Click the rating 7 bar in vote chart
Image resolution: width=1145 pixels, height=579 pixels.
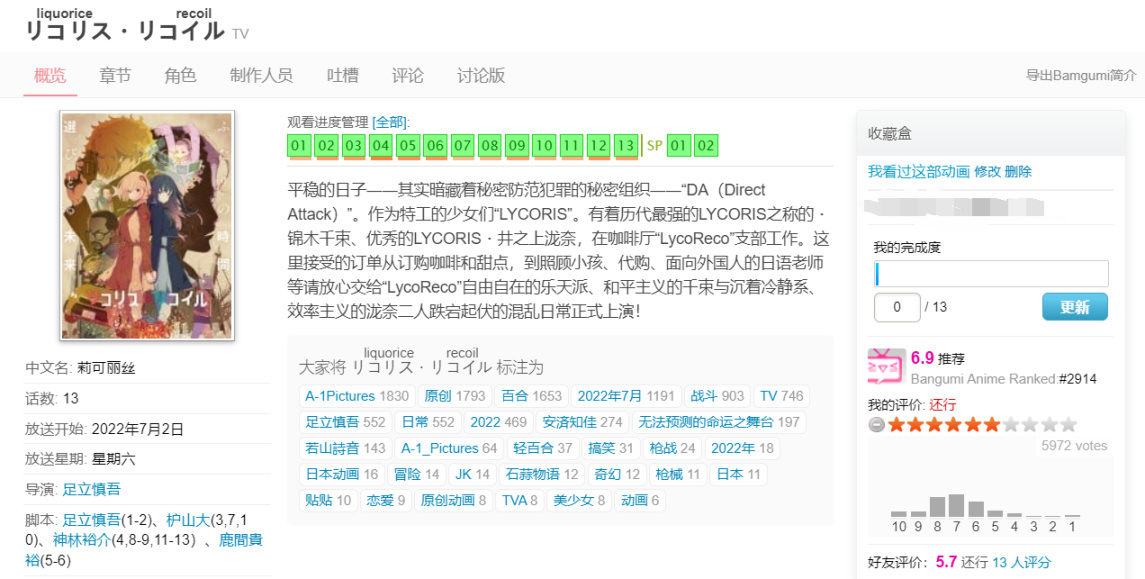(x=956, y=505)
